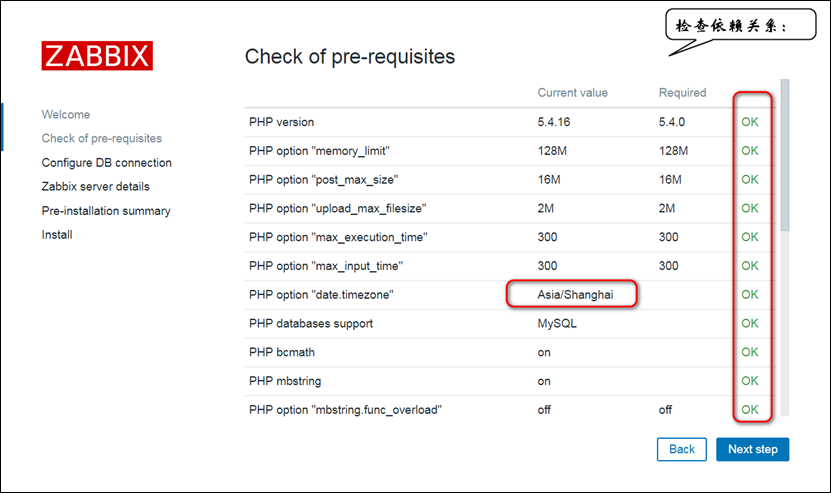831x493 pixels.
Task: Click the Required column header
Action: coord(682,93)
